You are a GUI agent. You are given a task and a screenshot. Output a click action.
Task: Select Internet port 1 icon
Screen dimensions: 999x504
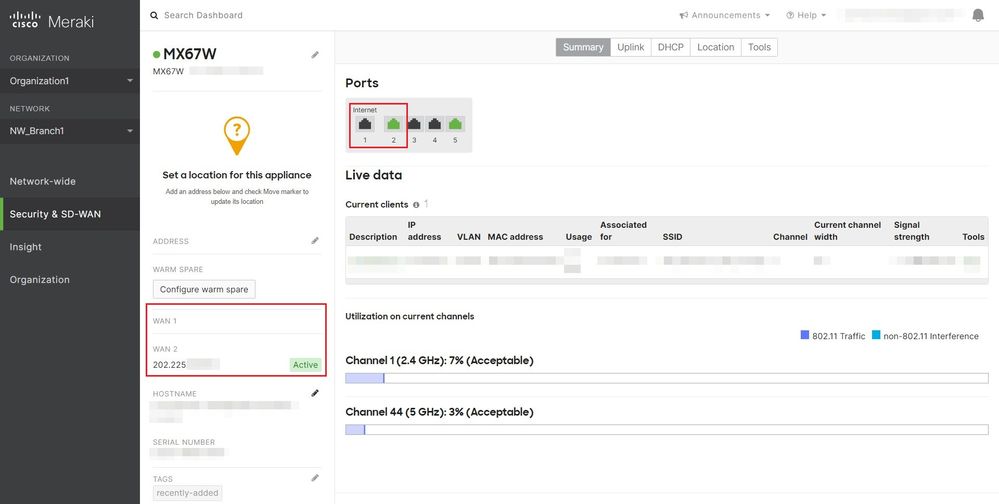coord(366,125)
